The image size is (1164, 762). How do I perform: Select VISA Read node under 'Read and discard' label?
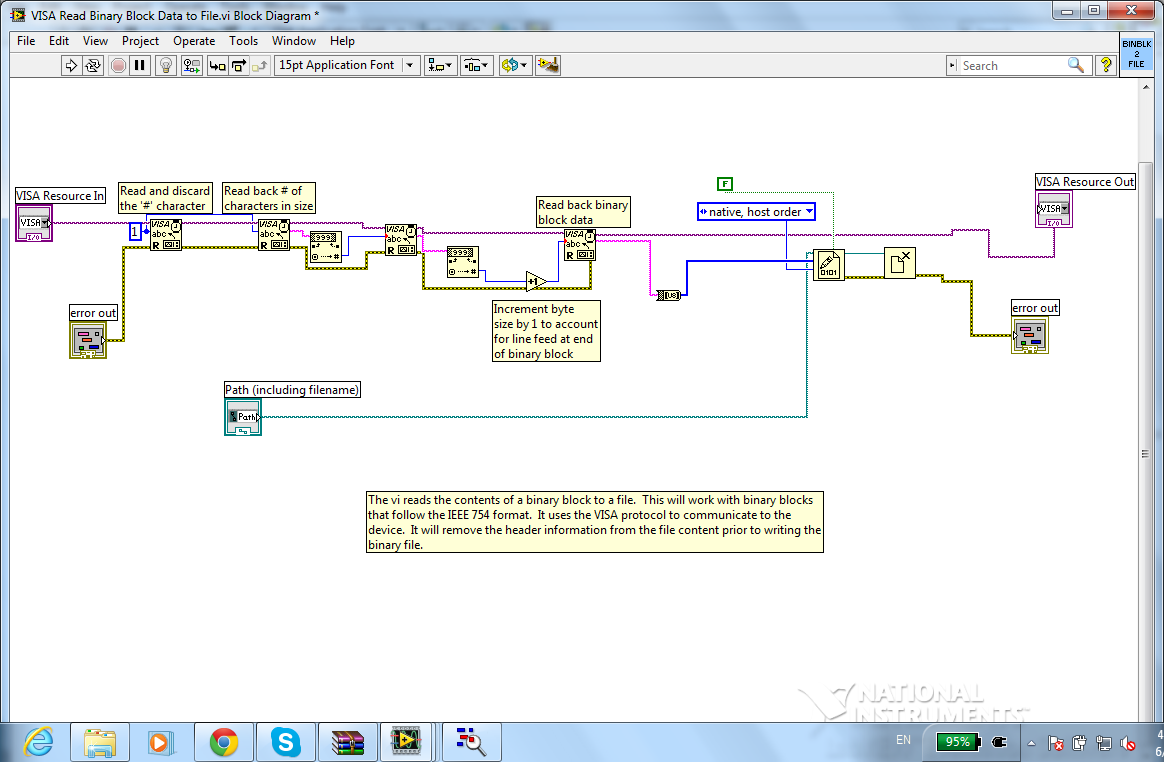(166, 235)
